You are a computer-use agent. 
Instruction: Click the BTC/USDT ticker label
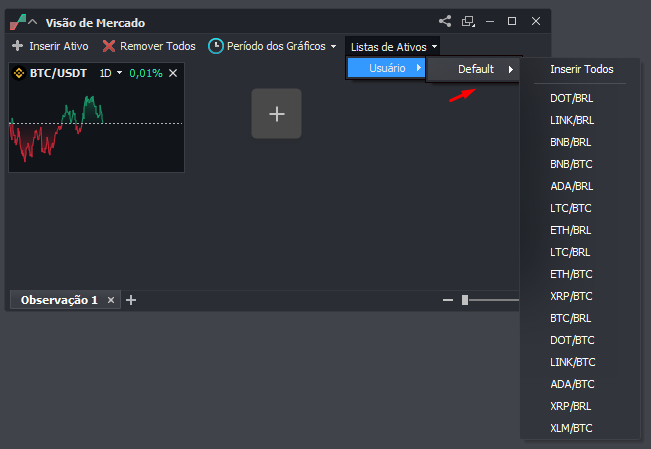pos(58,74)
